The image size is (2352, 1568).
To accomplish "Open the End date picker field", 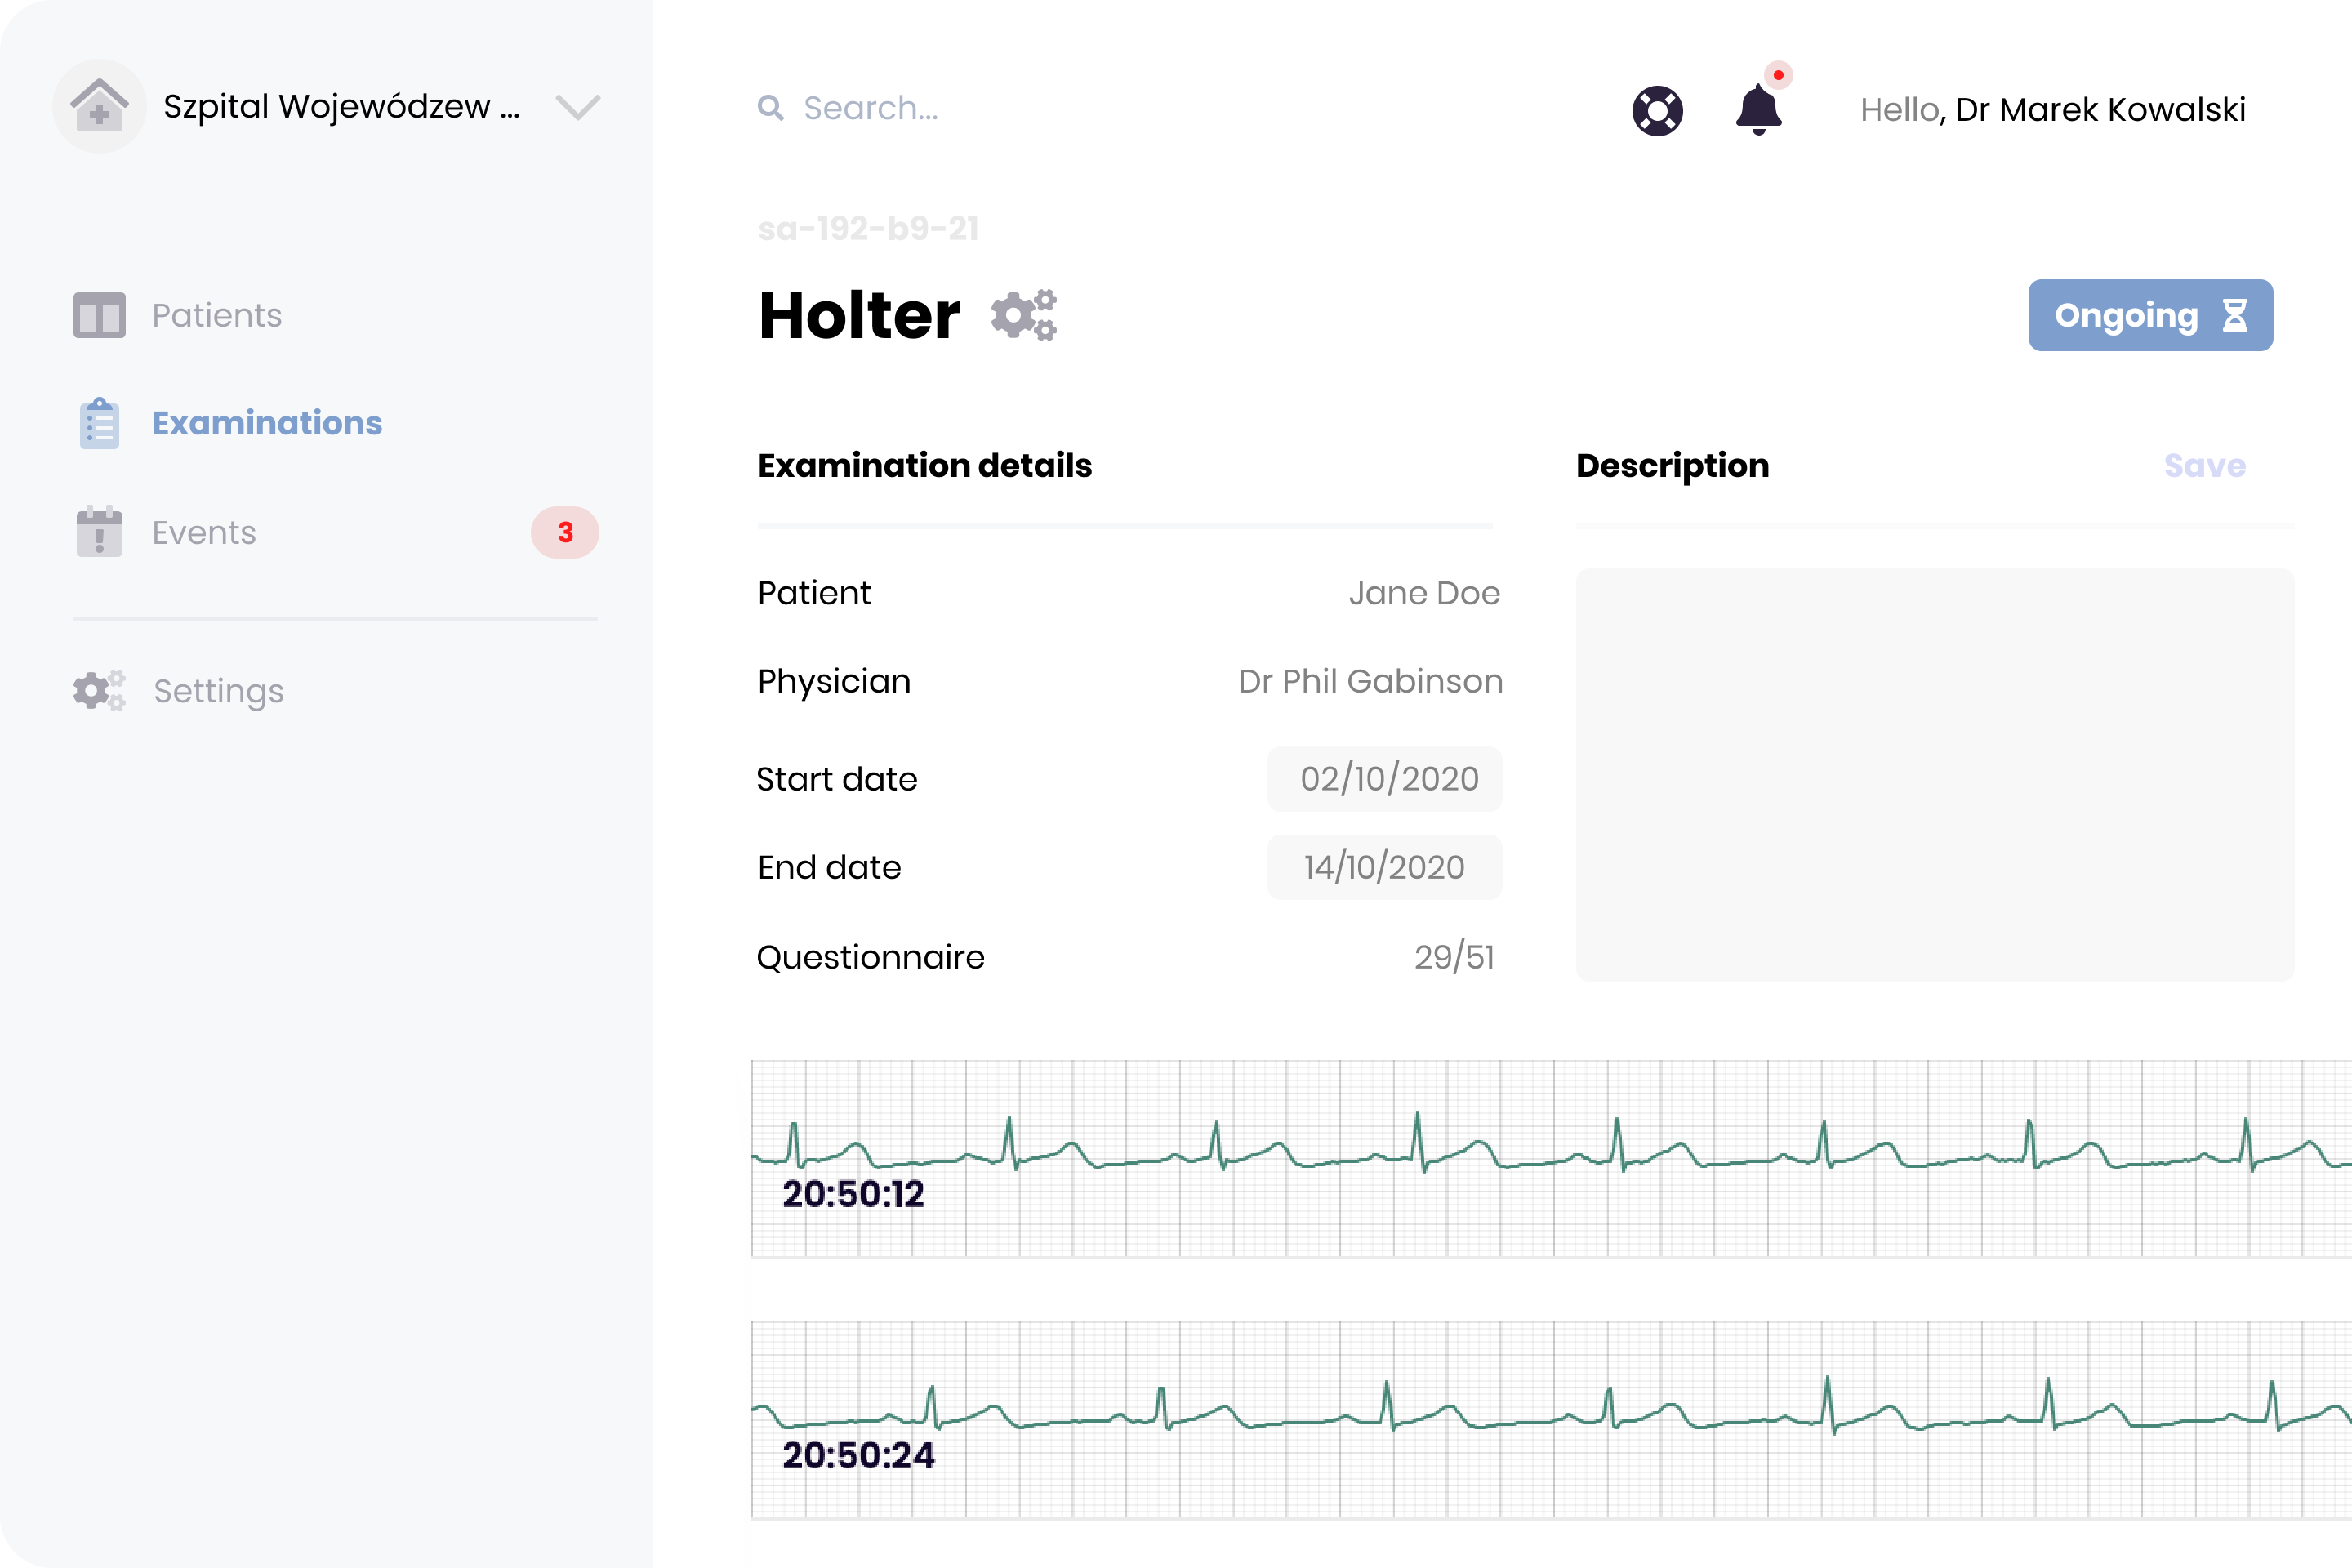I will pos(1385,867).
